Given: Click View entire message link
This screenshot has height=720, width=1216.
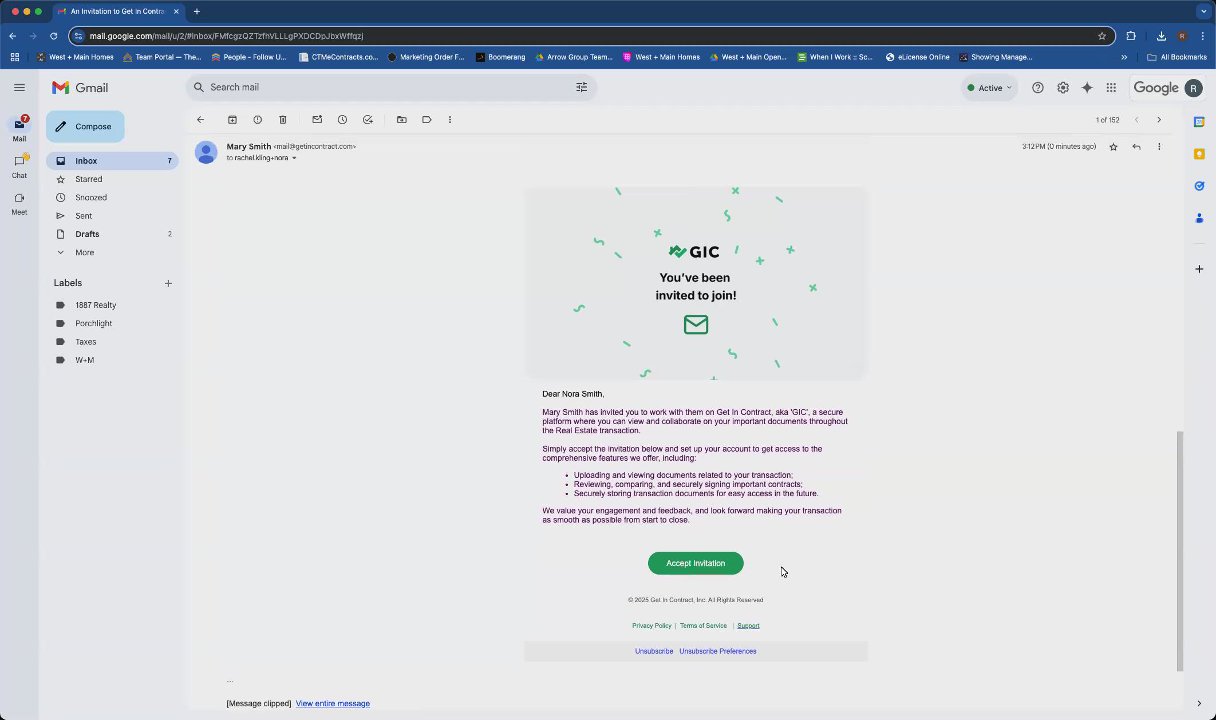Looking at the screenshot, I should click(x=333, y=704).
